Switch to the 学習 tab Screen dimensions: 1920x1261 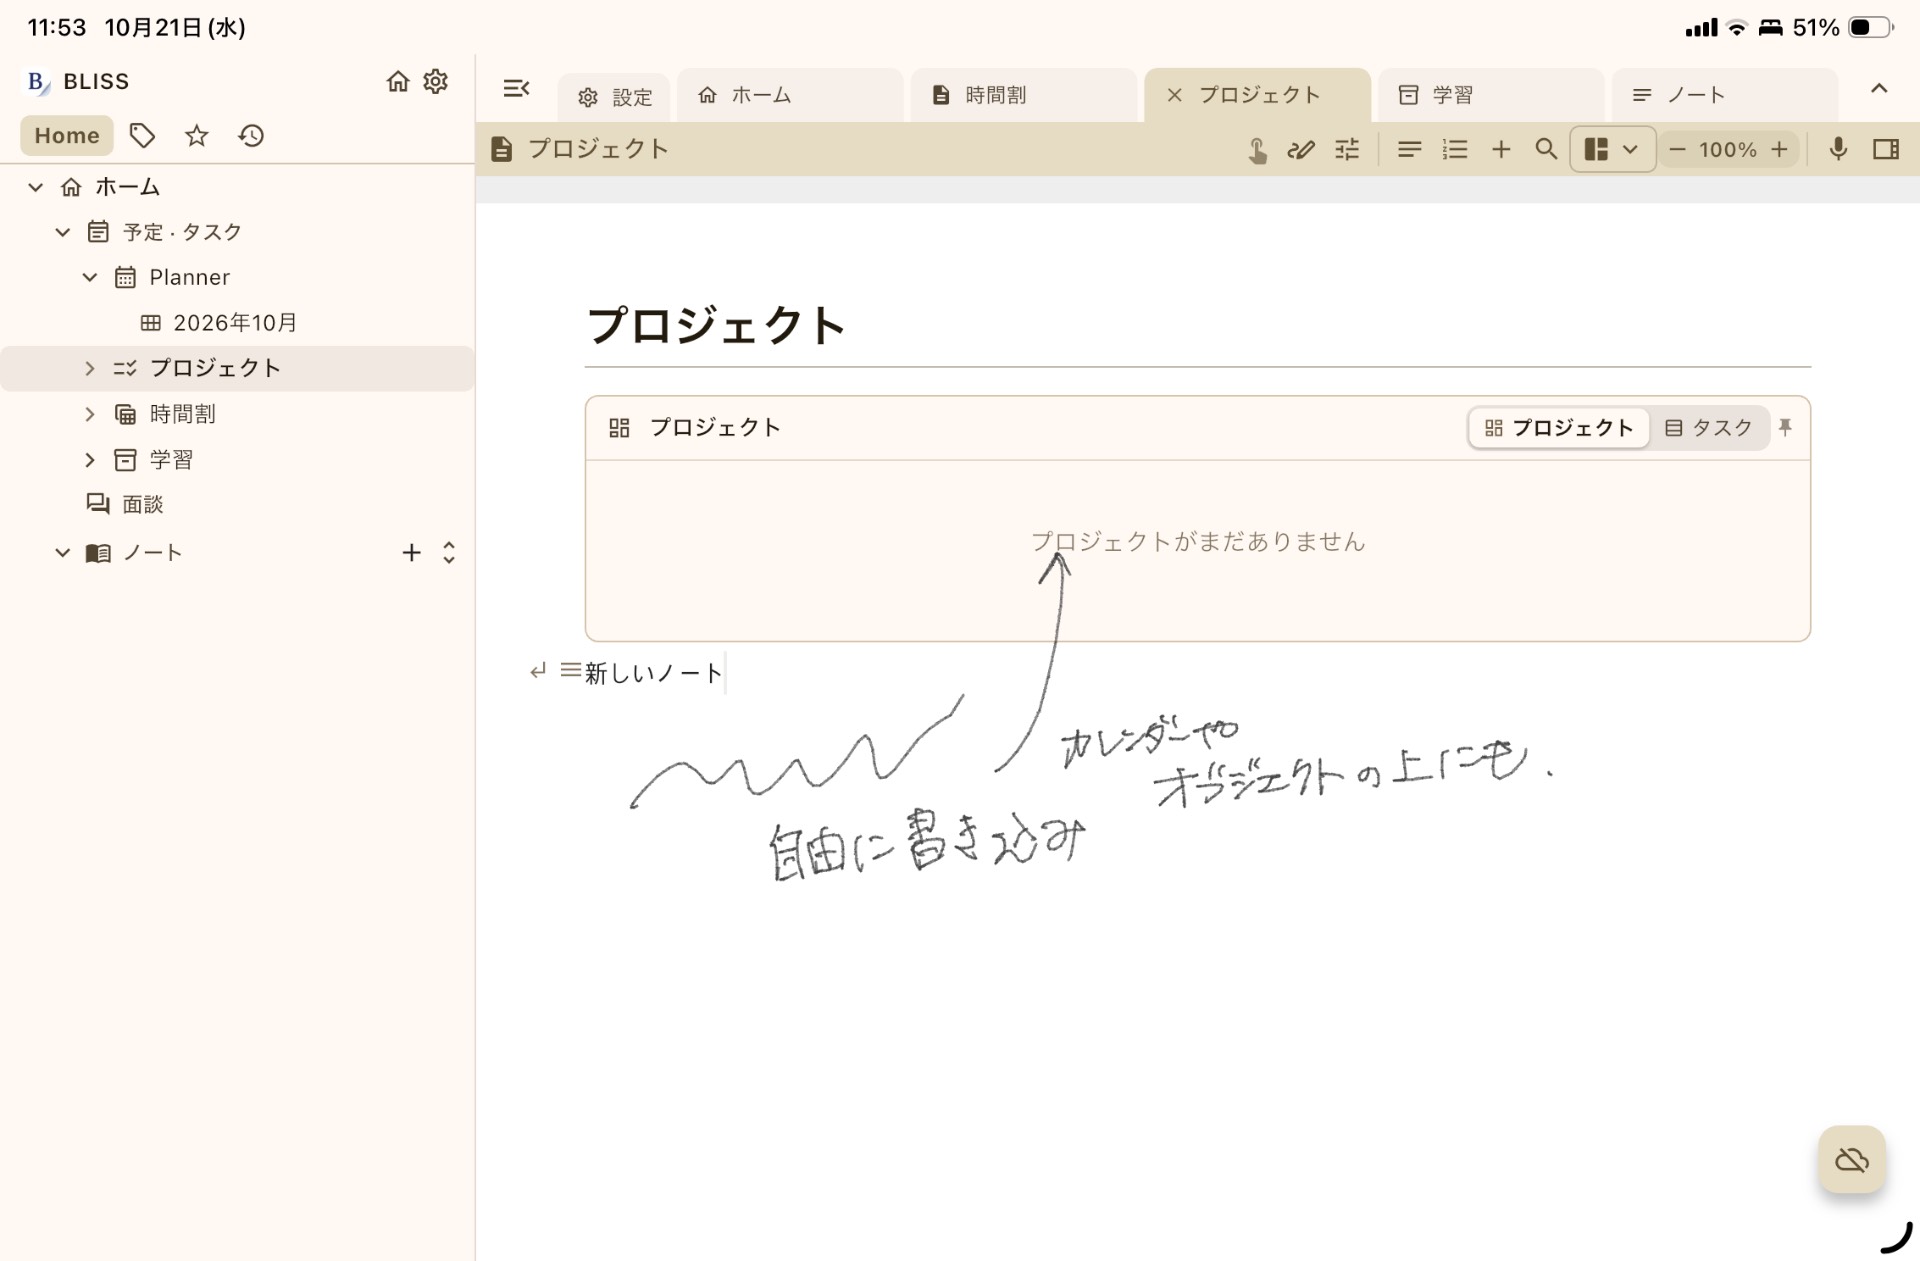click(1491, 95)
